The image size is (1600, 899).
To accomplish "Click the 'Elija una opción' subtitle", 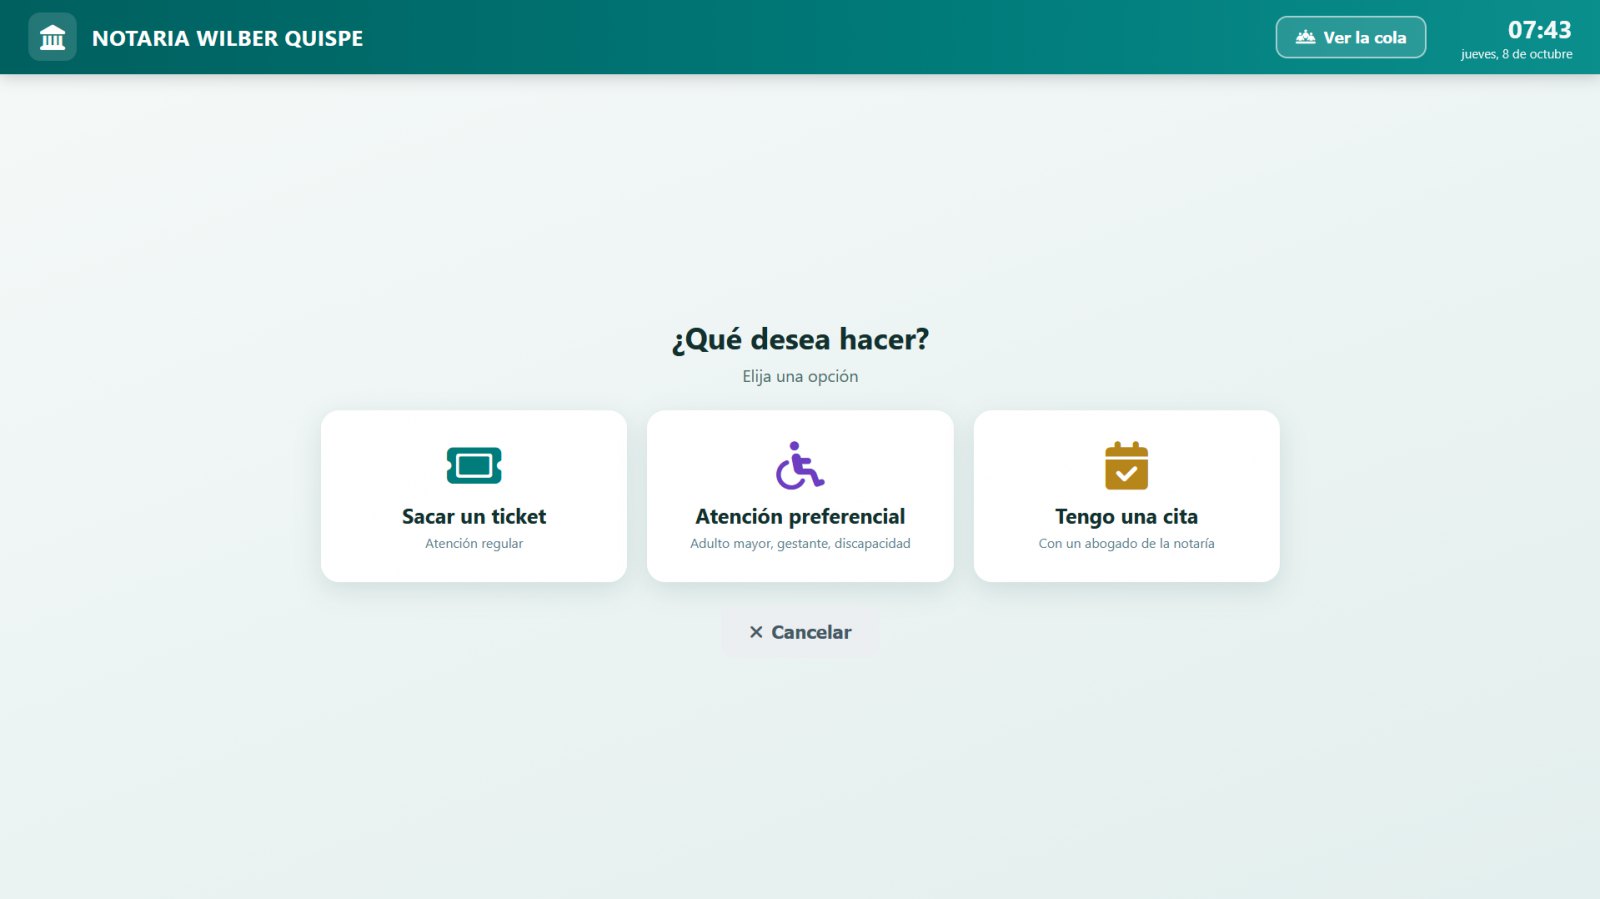I will pyautogui.click(x=800, y=376).
